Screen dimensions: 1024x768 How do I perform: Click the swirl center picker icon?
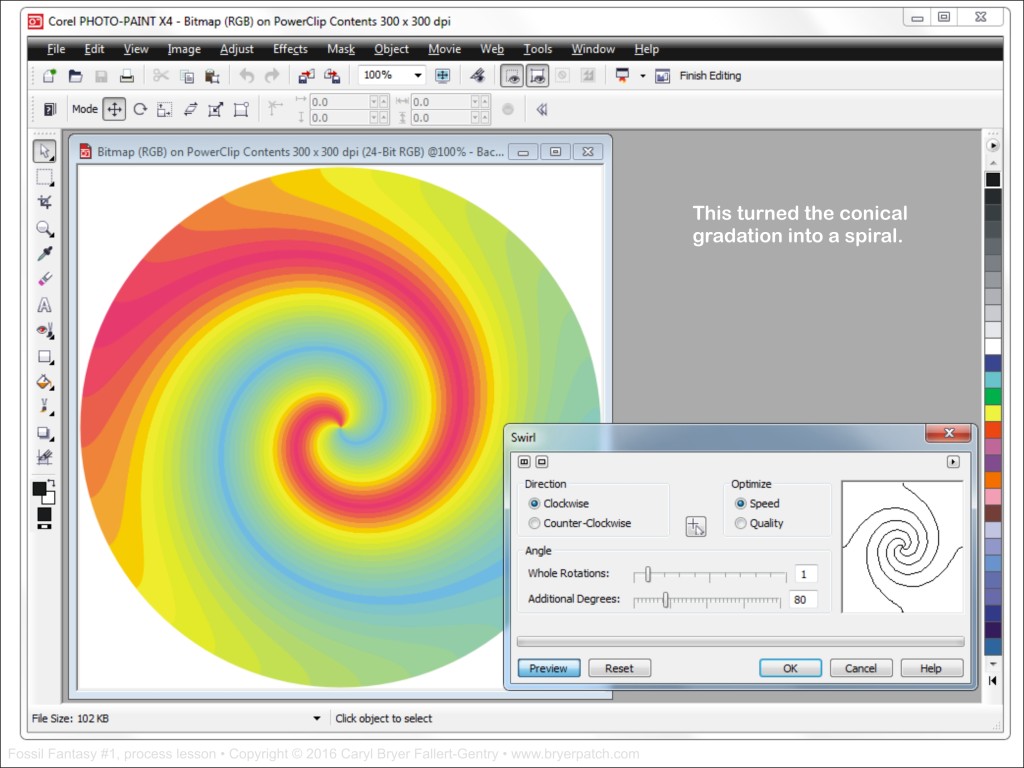[x=696, y=526]
